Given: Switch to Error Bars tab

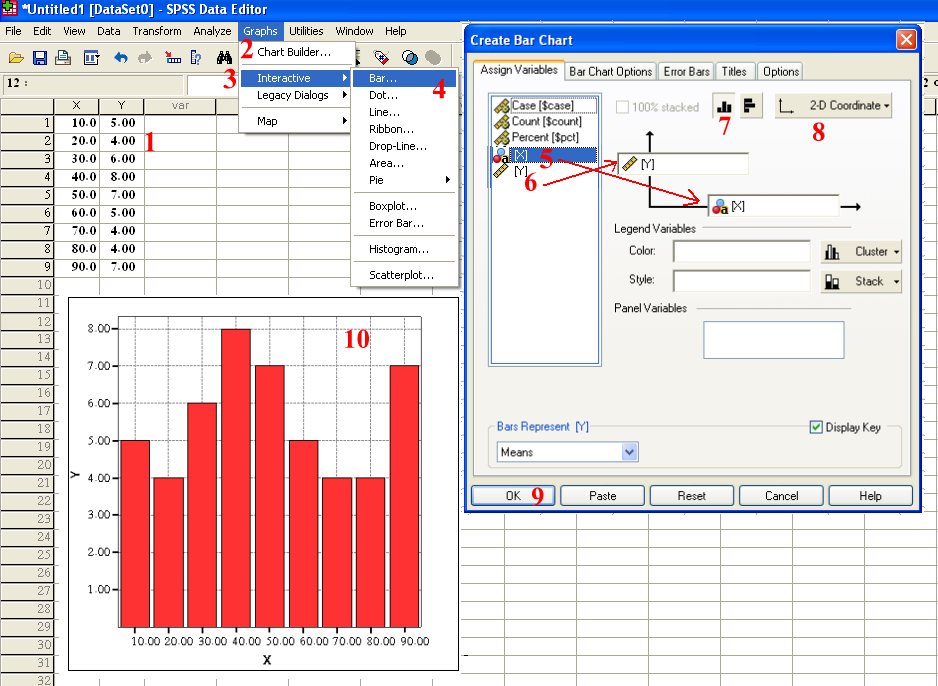Looking at the screenshot, I should click(x=686, y=72).
